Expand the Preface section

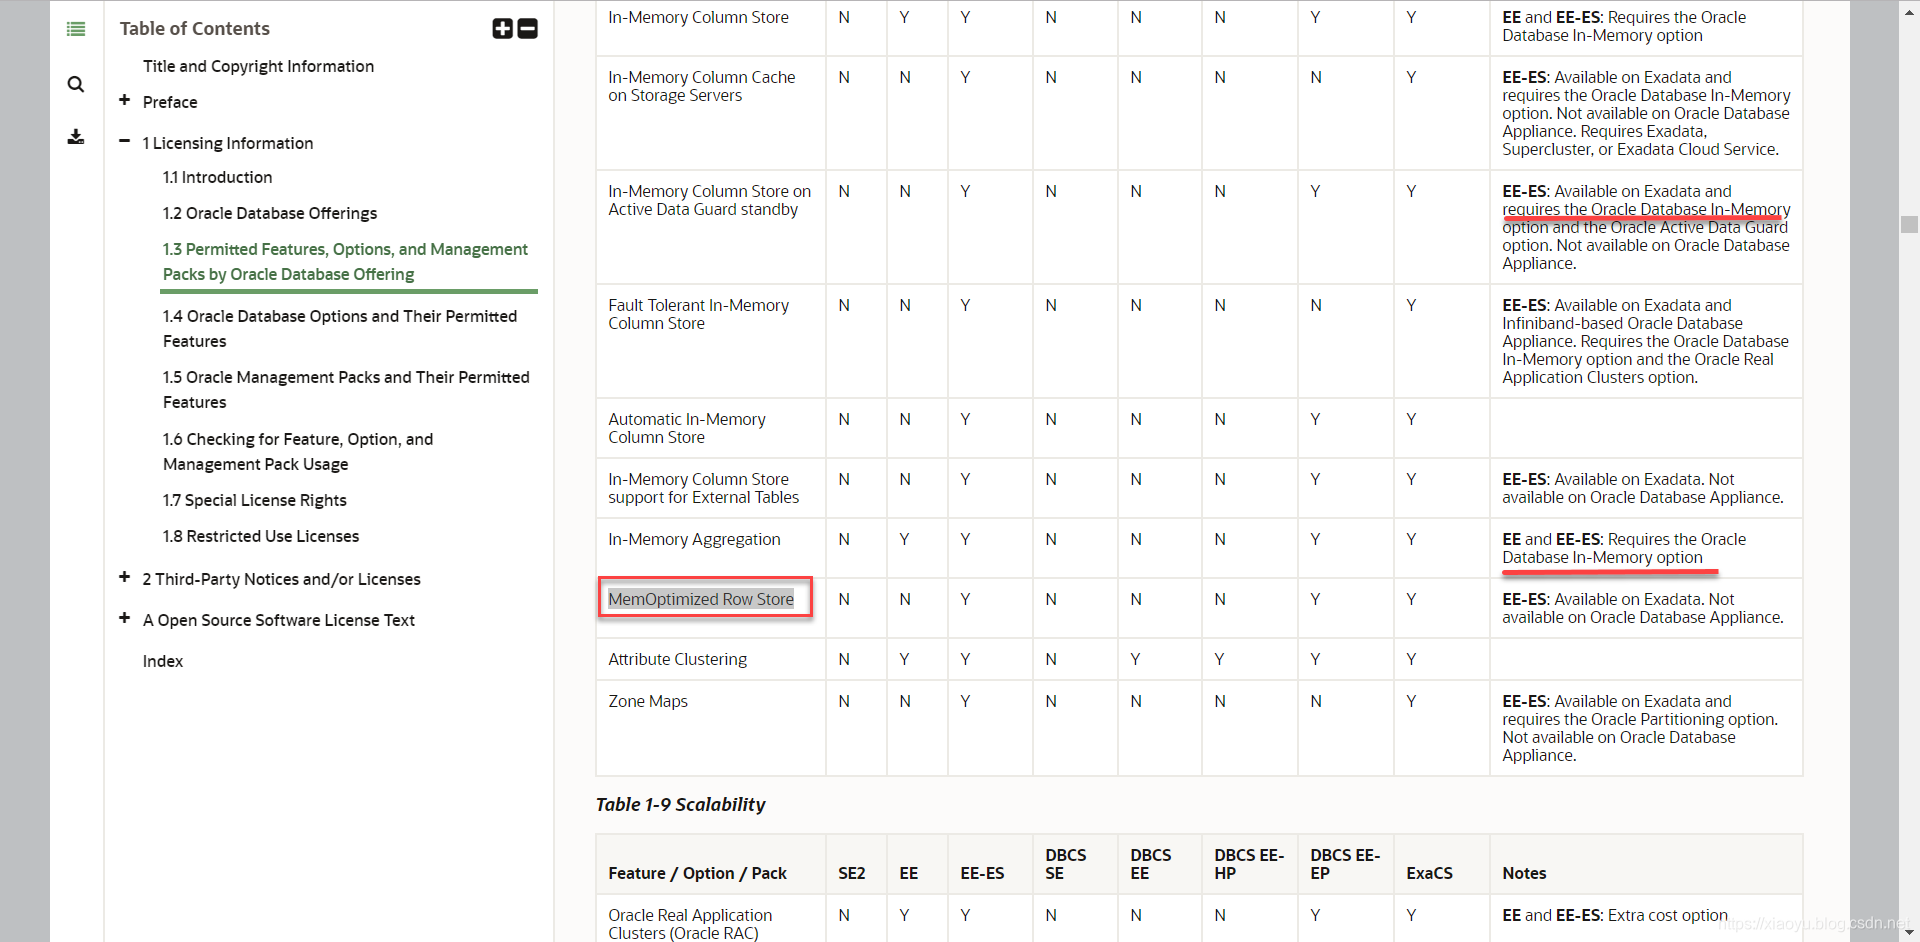pyautogui.click(x=125, y=100)
